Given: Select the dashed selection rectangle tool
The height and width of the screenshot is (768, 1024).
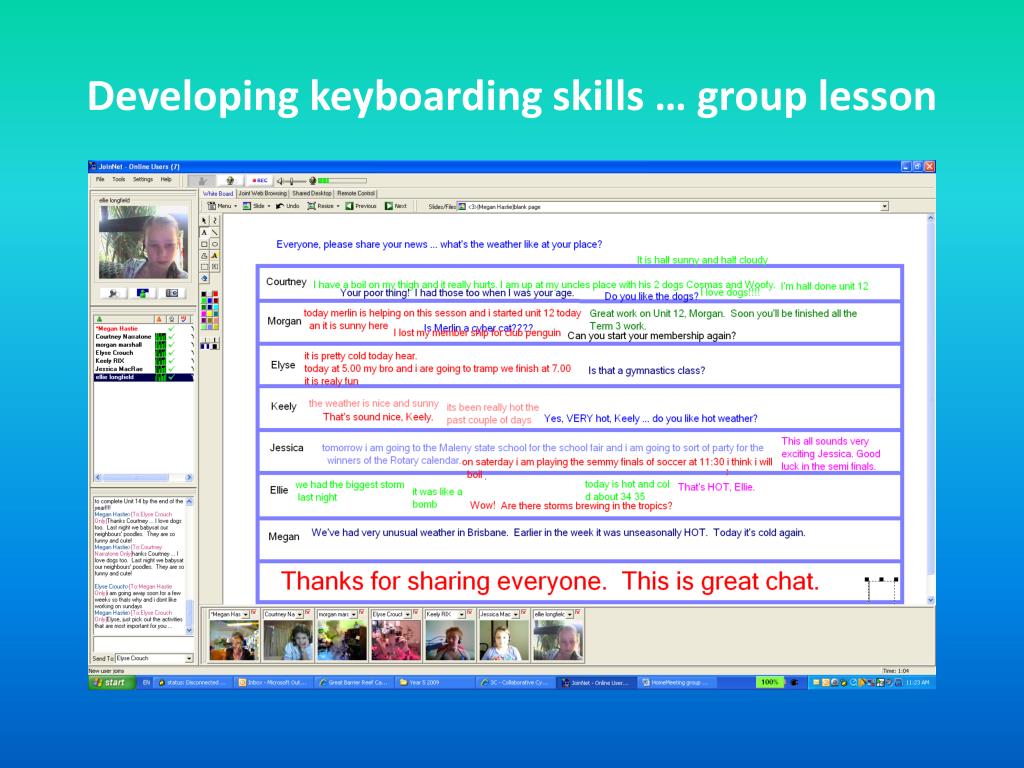Looking at the screenshot, I should [204, 266].
